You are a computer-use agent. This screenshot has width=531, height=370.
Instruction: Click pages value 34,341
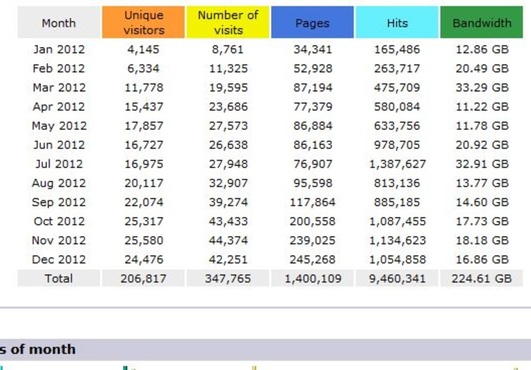click(x=313, y=49)
